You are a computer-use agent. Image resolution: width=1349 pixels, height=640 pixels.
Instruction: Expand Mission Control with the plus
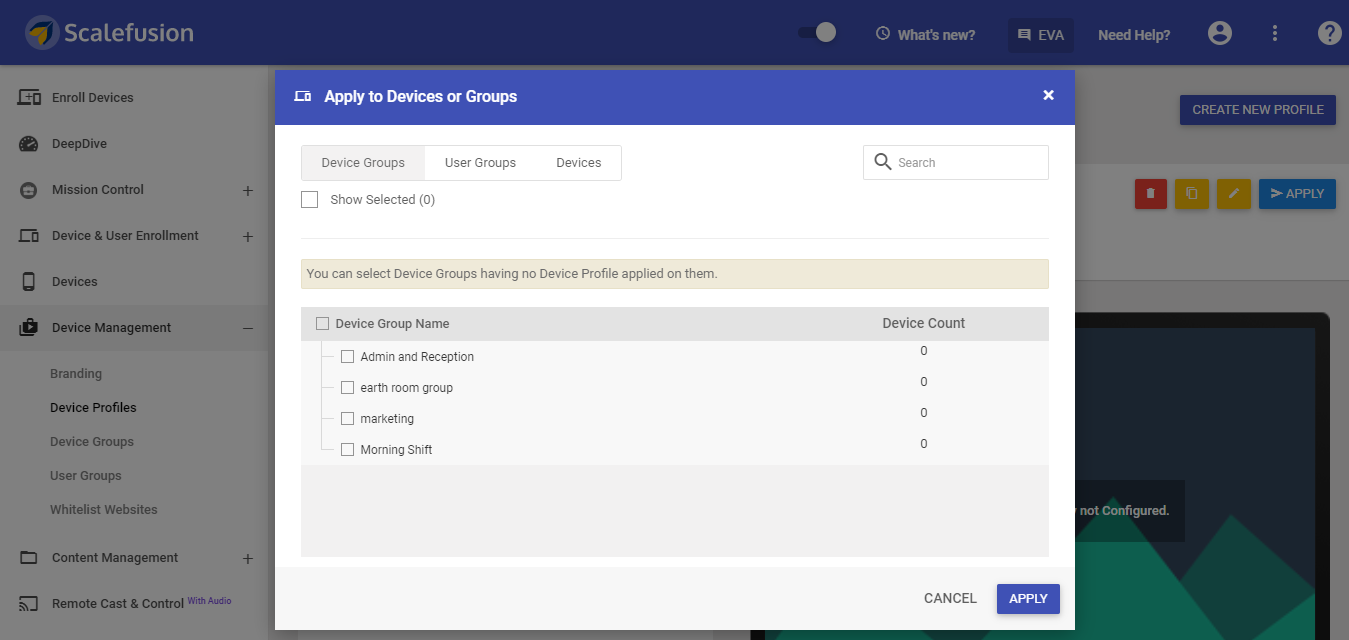pos(248,190)
